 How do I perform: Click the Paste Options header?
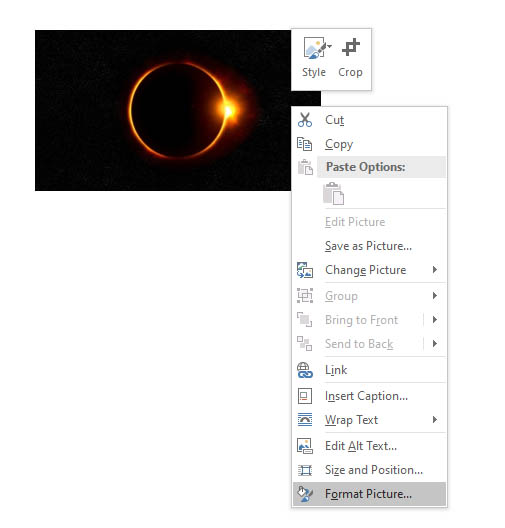click(x=381, y=167)
